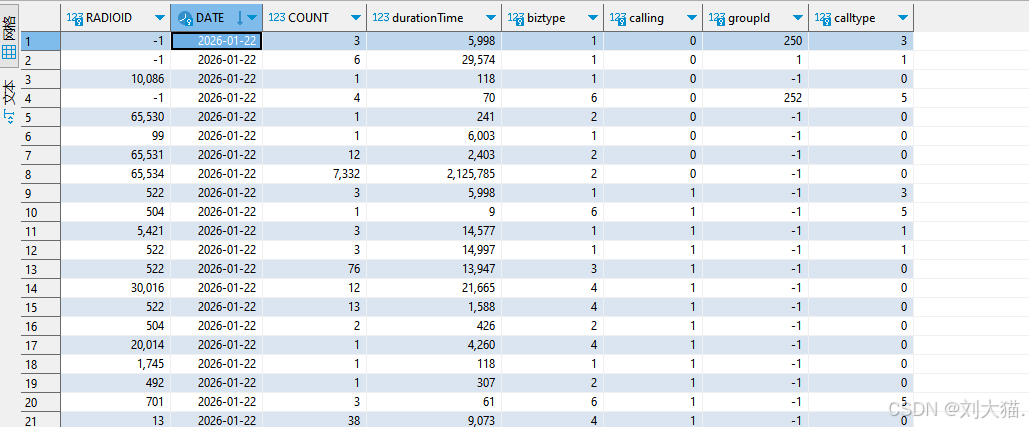Select row number 8 header

(x=40, y=174)
